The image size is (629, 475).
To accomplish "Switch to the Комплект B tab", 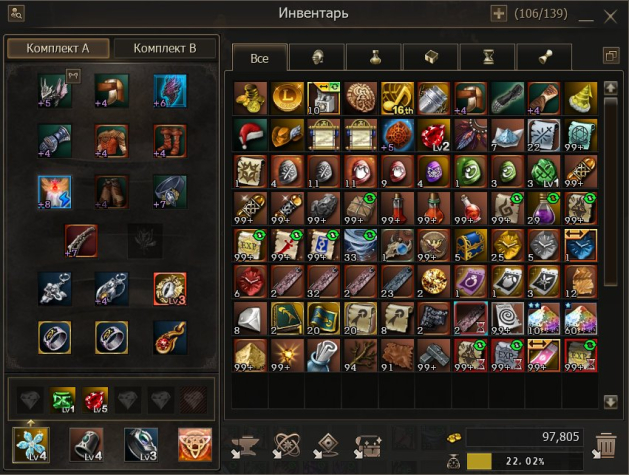I will tap(164, 49).
